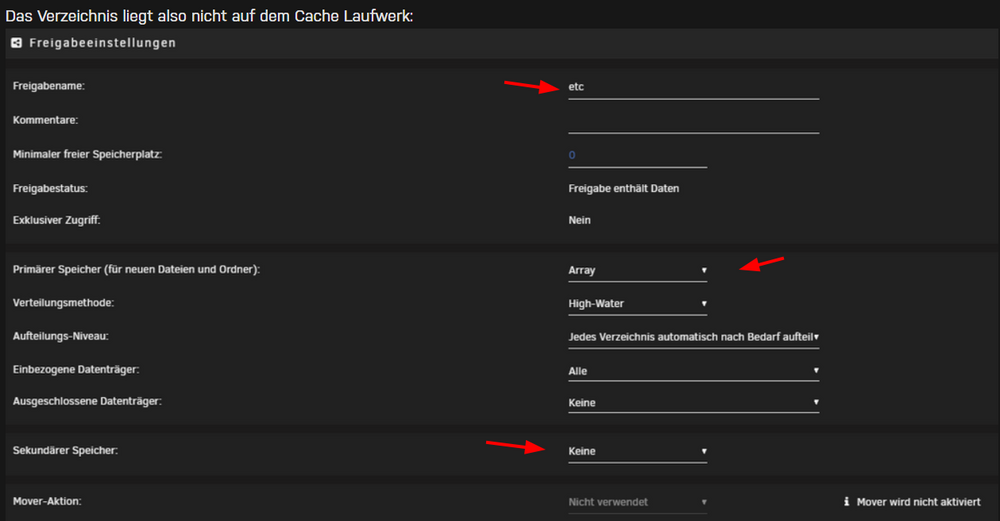This screenshot has width=1000, height=521.
Task: Open Sekundärer Speicher dropdown showing Keine
Action: click(637, 451)
